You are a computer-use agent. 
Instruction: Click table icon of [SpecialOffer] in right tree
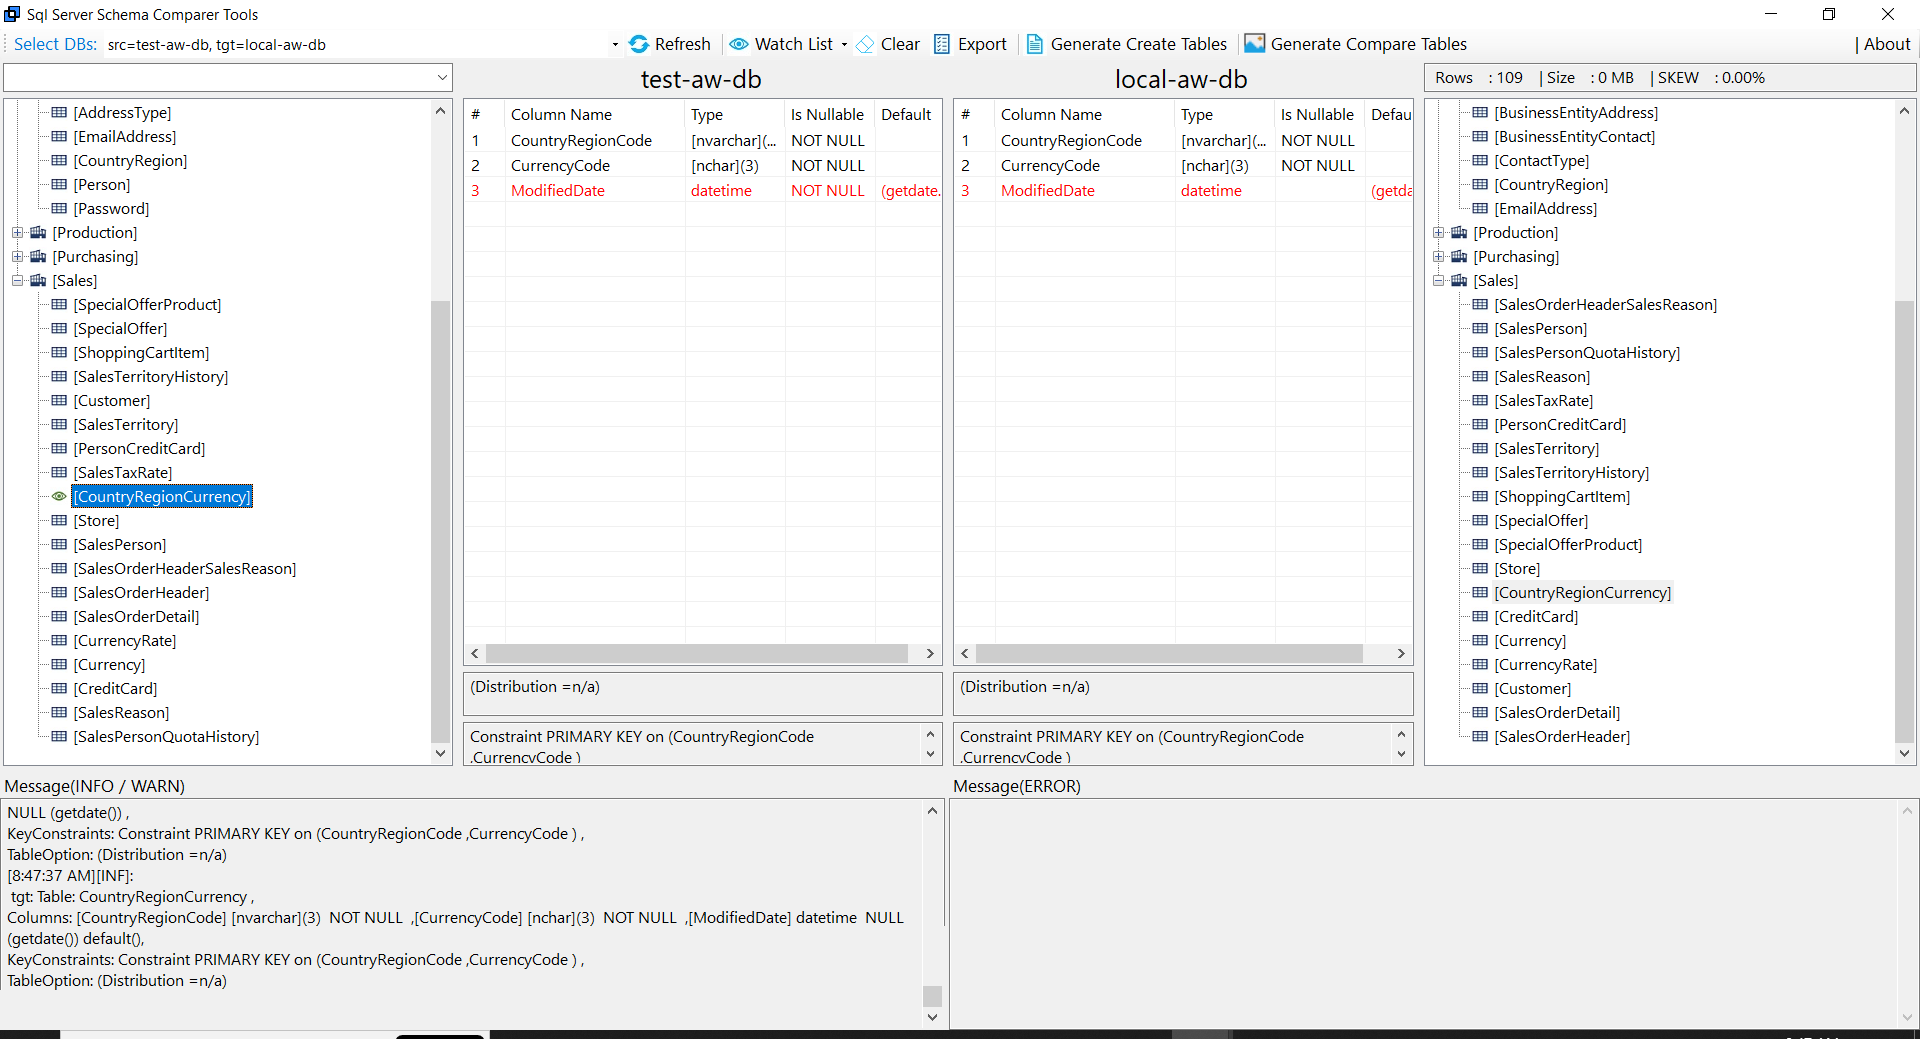pyautogui.click(x=1480, y=520)
